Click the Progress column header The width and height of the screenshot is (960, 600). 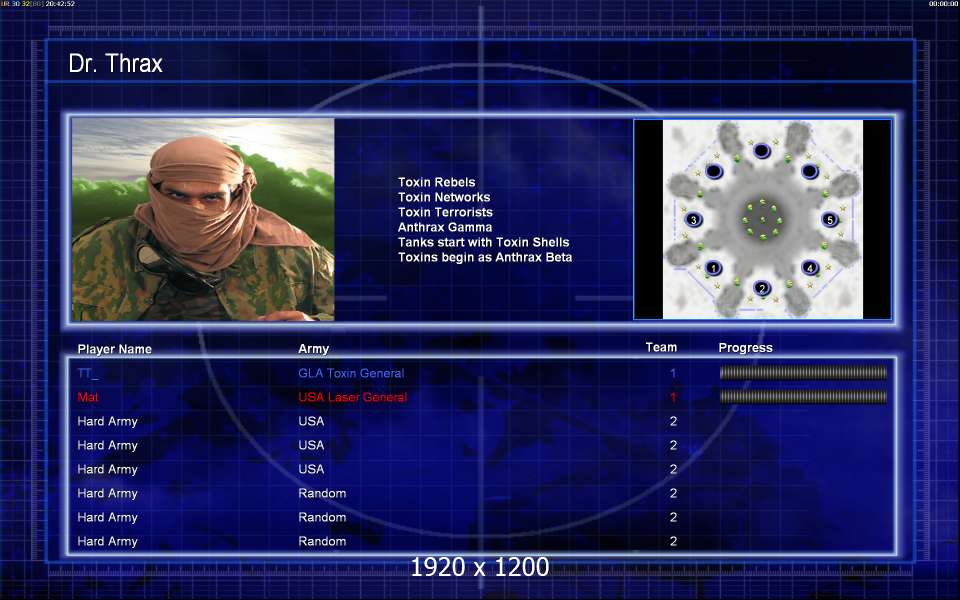coord(745,348)
